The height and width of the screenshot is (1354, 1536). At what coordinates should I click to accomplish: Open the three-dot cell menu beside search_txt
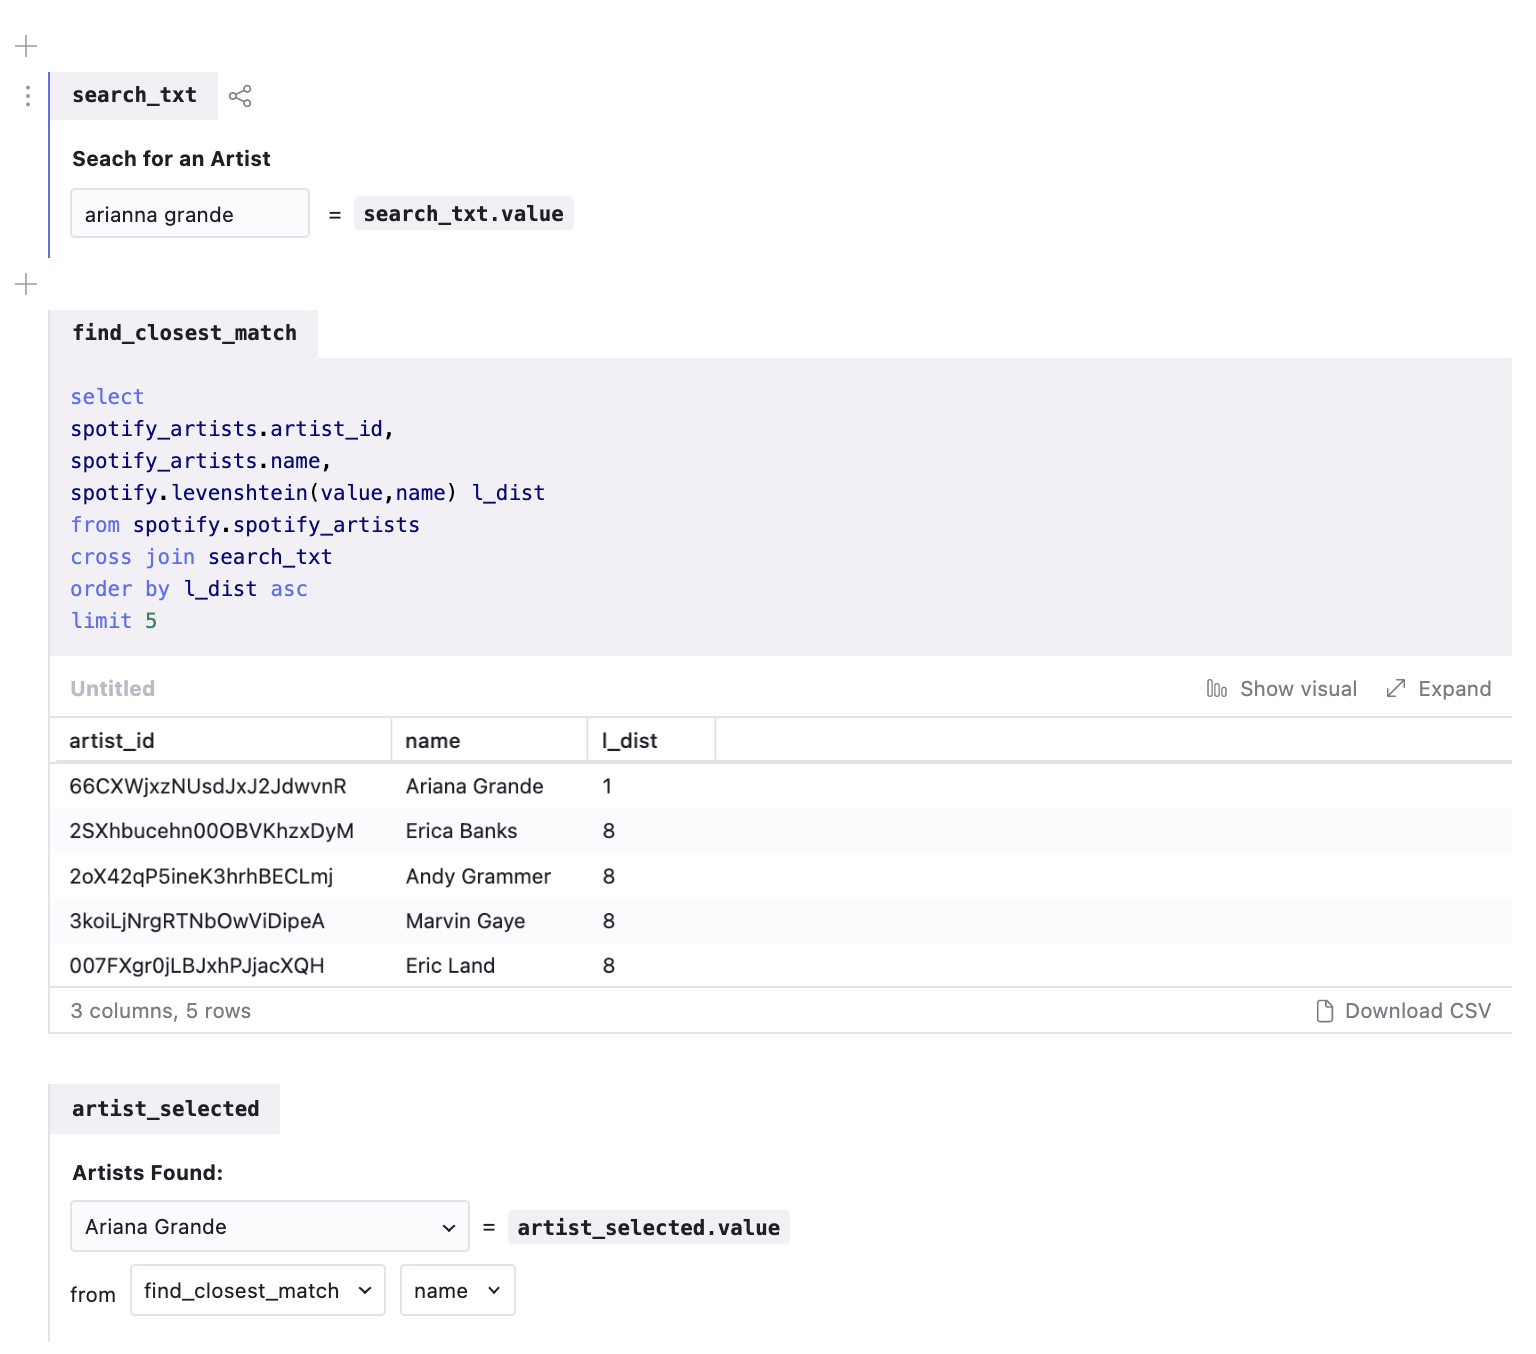(x=28, y=96)
